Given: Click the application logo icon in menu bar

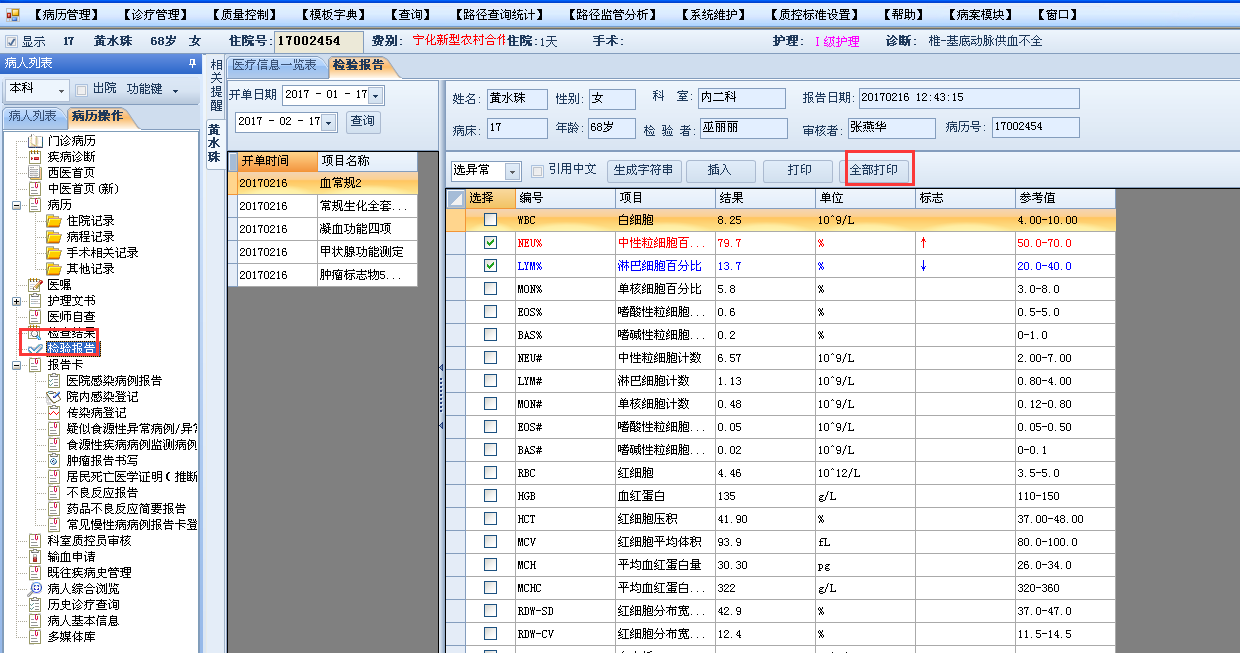Looking at the screenshot, I should (x=13, y=14).
